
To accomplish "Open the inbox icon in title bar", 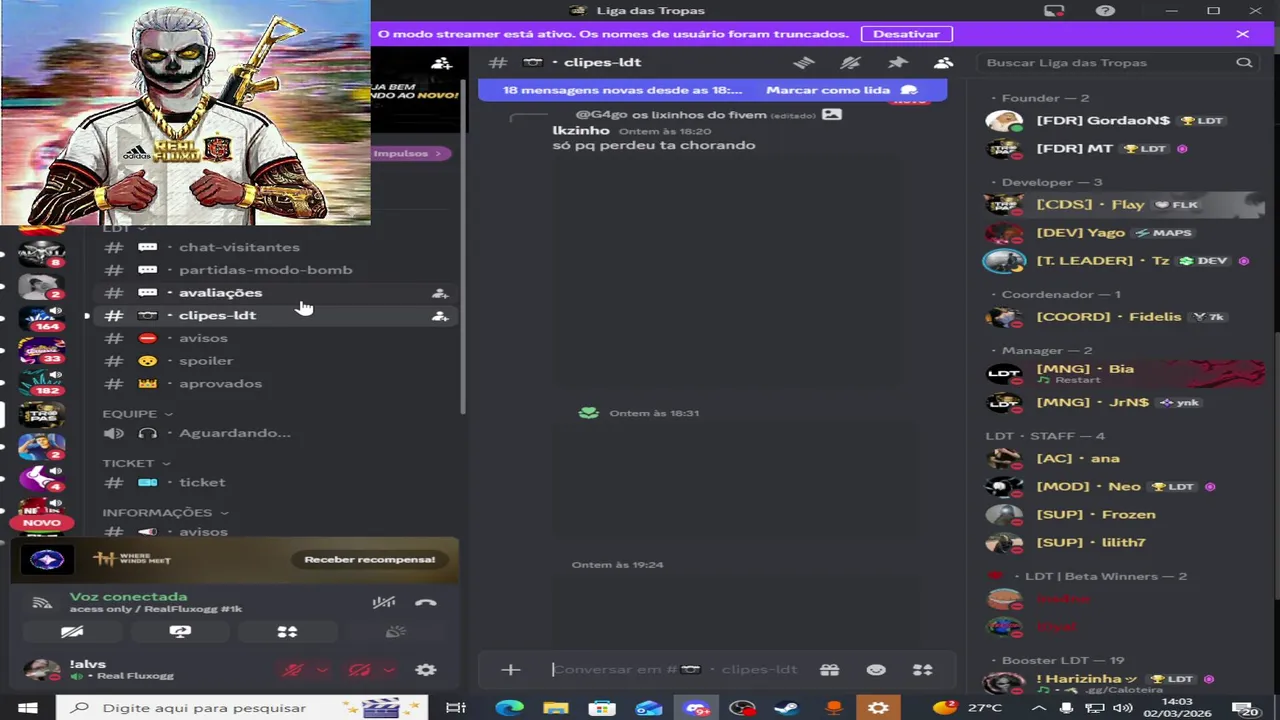I will pos(1054,11).
